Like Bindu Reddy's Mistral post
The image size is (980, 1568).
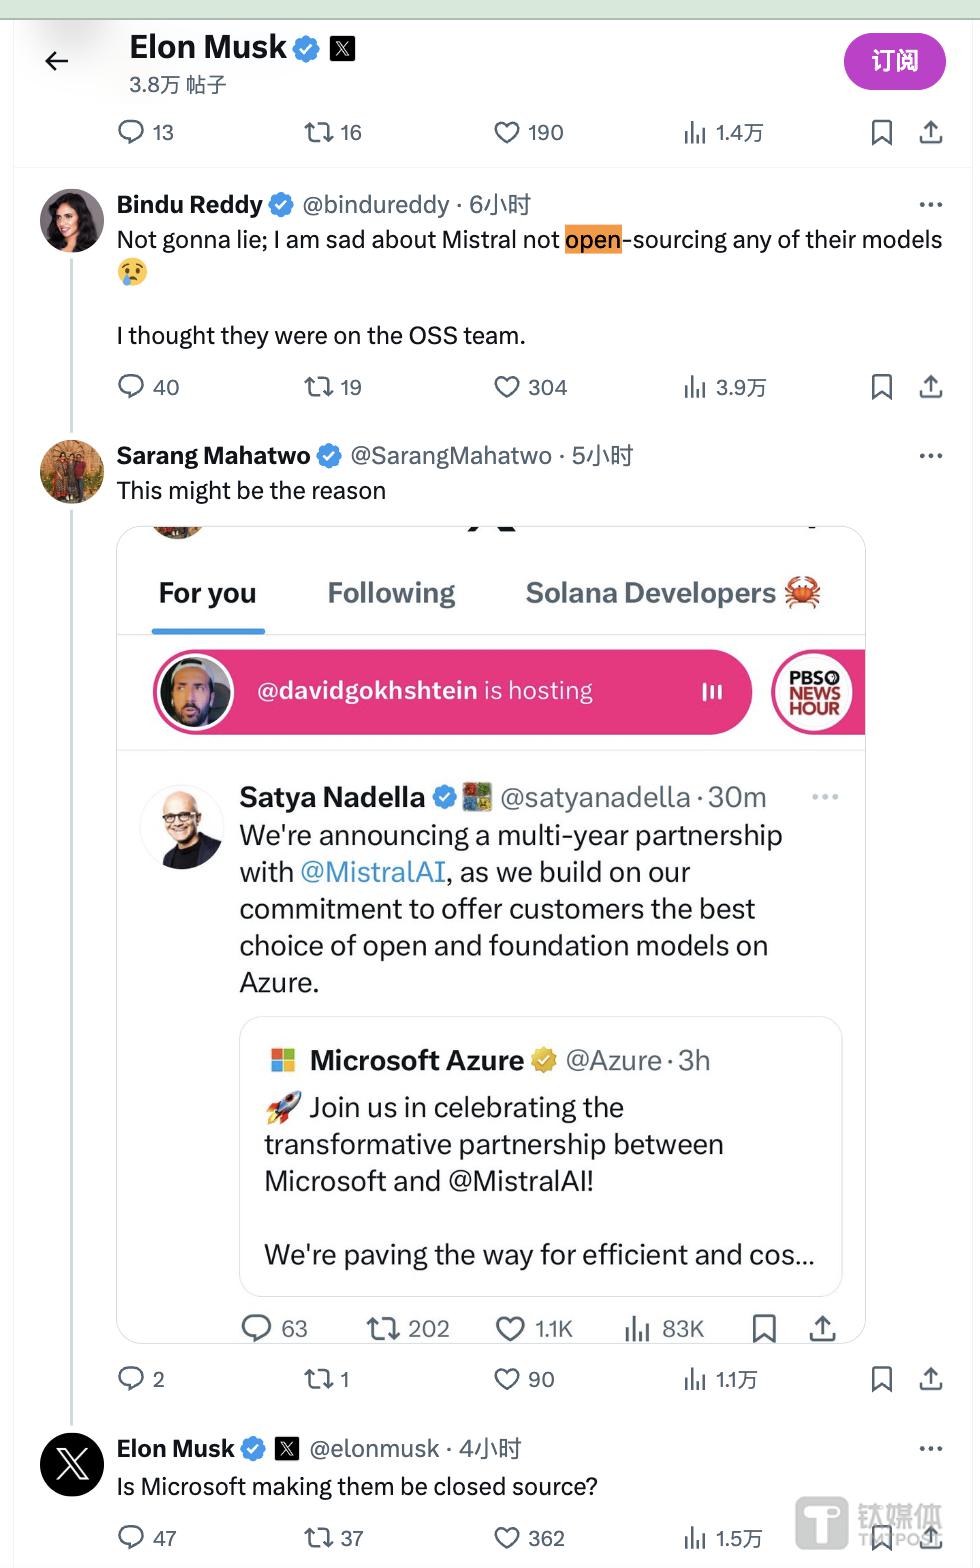[x=508, y=387]
